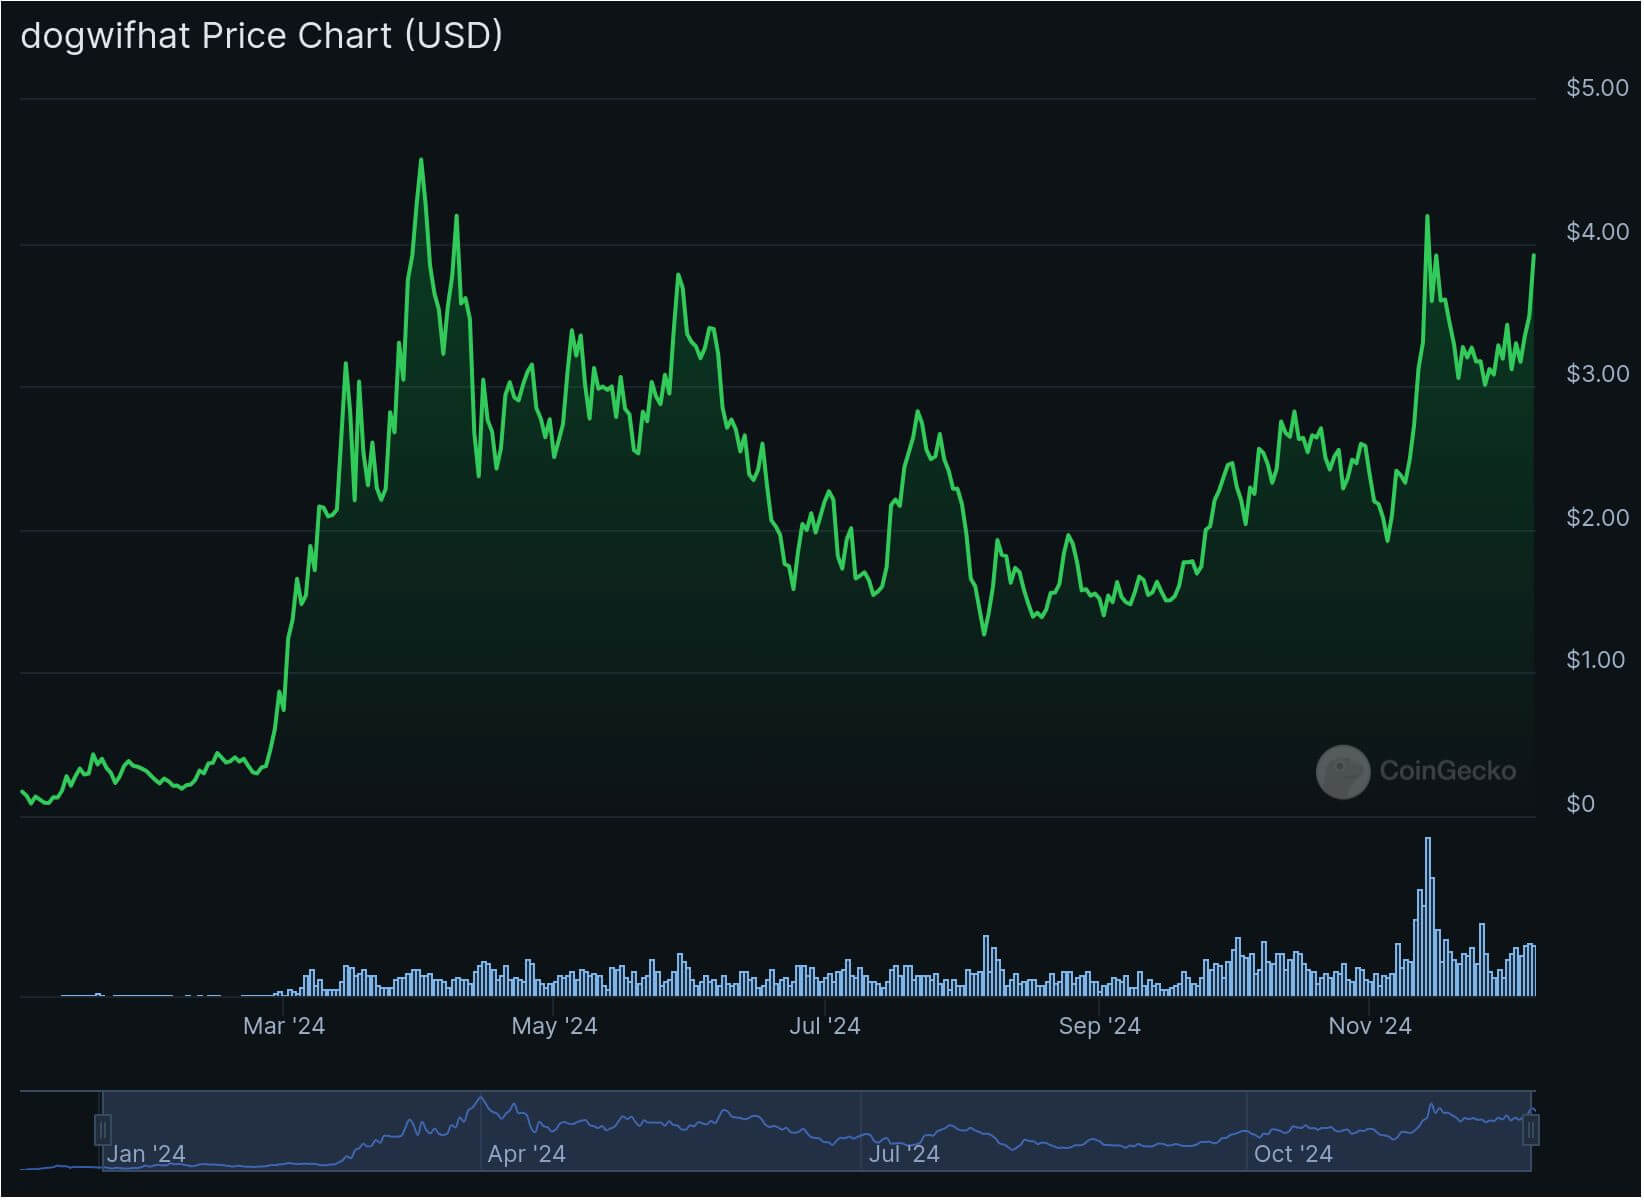
Task: Click the CoinGecko watermark text
Action: coord(1448,771)
